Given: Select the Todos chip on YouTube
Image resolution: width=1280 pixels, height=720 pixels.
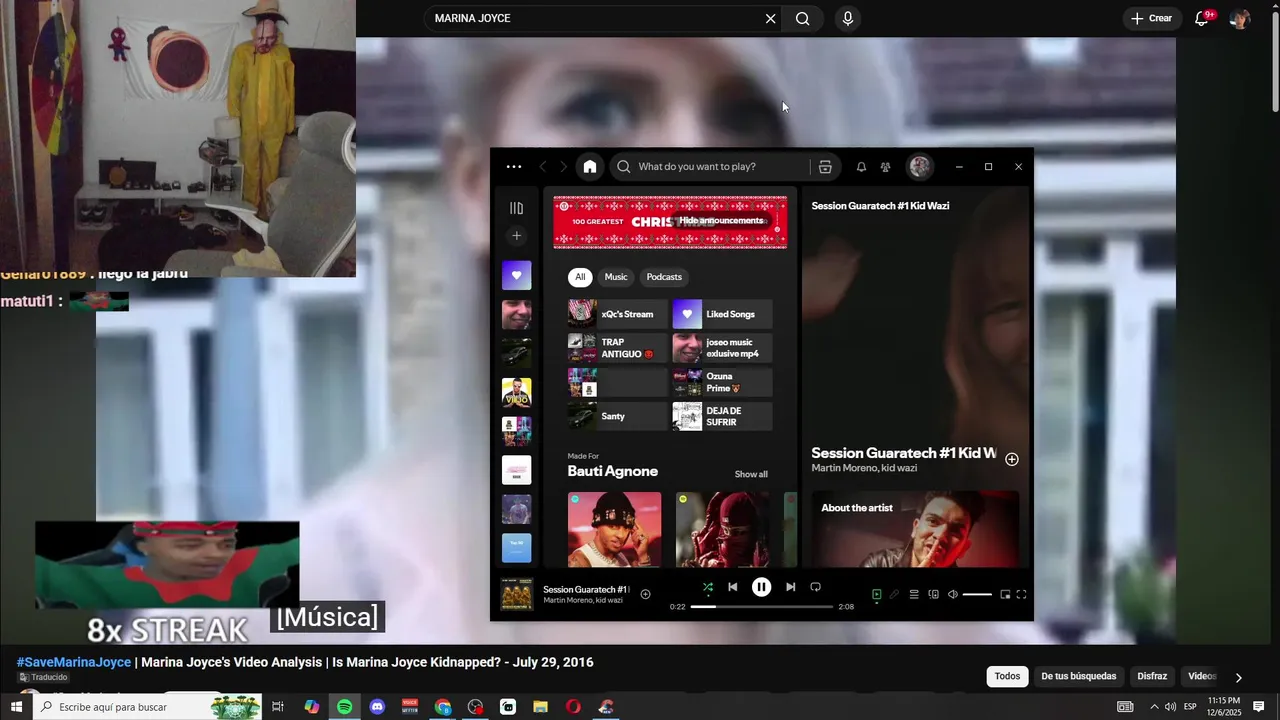Looking at the screenshot, I should pyautogui.click(x=1008, y=676).
